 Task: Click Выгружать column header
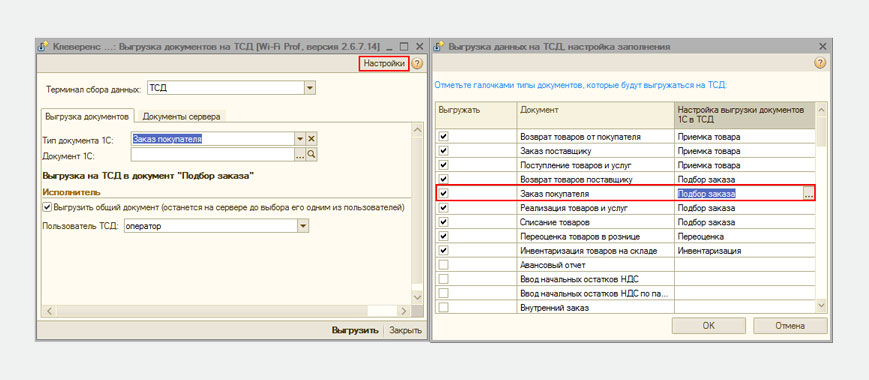tap(476, 115)
